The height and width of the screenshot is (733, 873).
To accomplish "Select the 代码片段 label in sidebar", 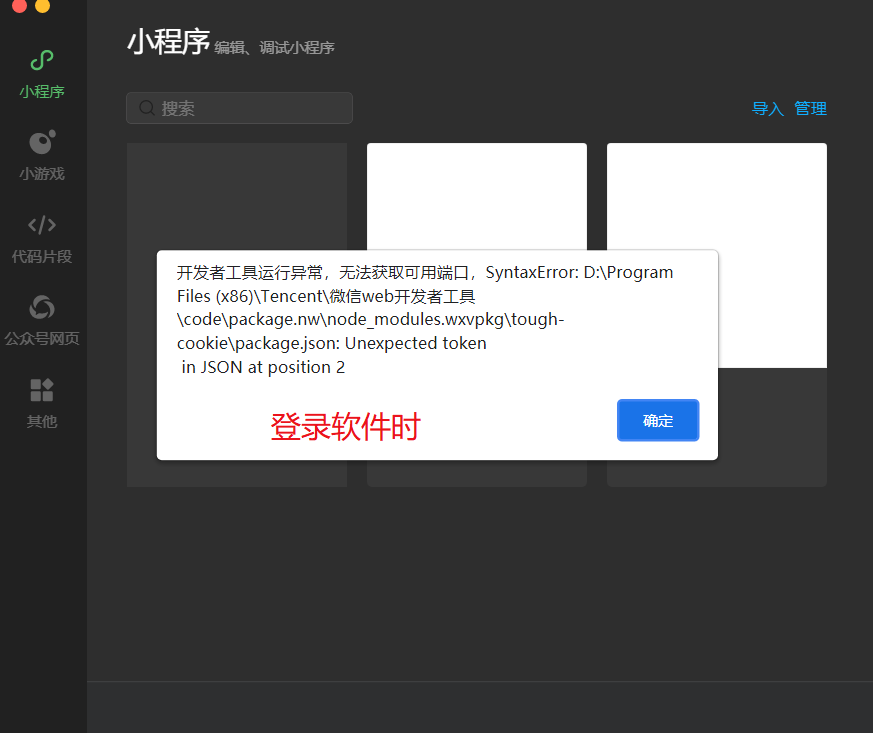I will pyautogui.click(x=42, y=256).
